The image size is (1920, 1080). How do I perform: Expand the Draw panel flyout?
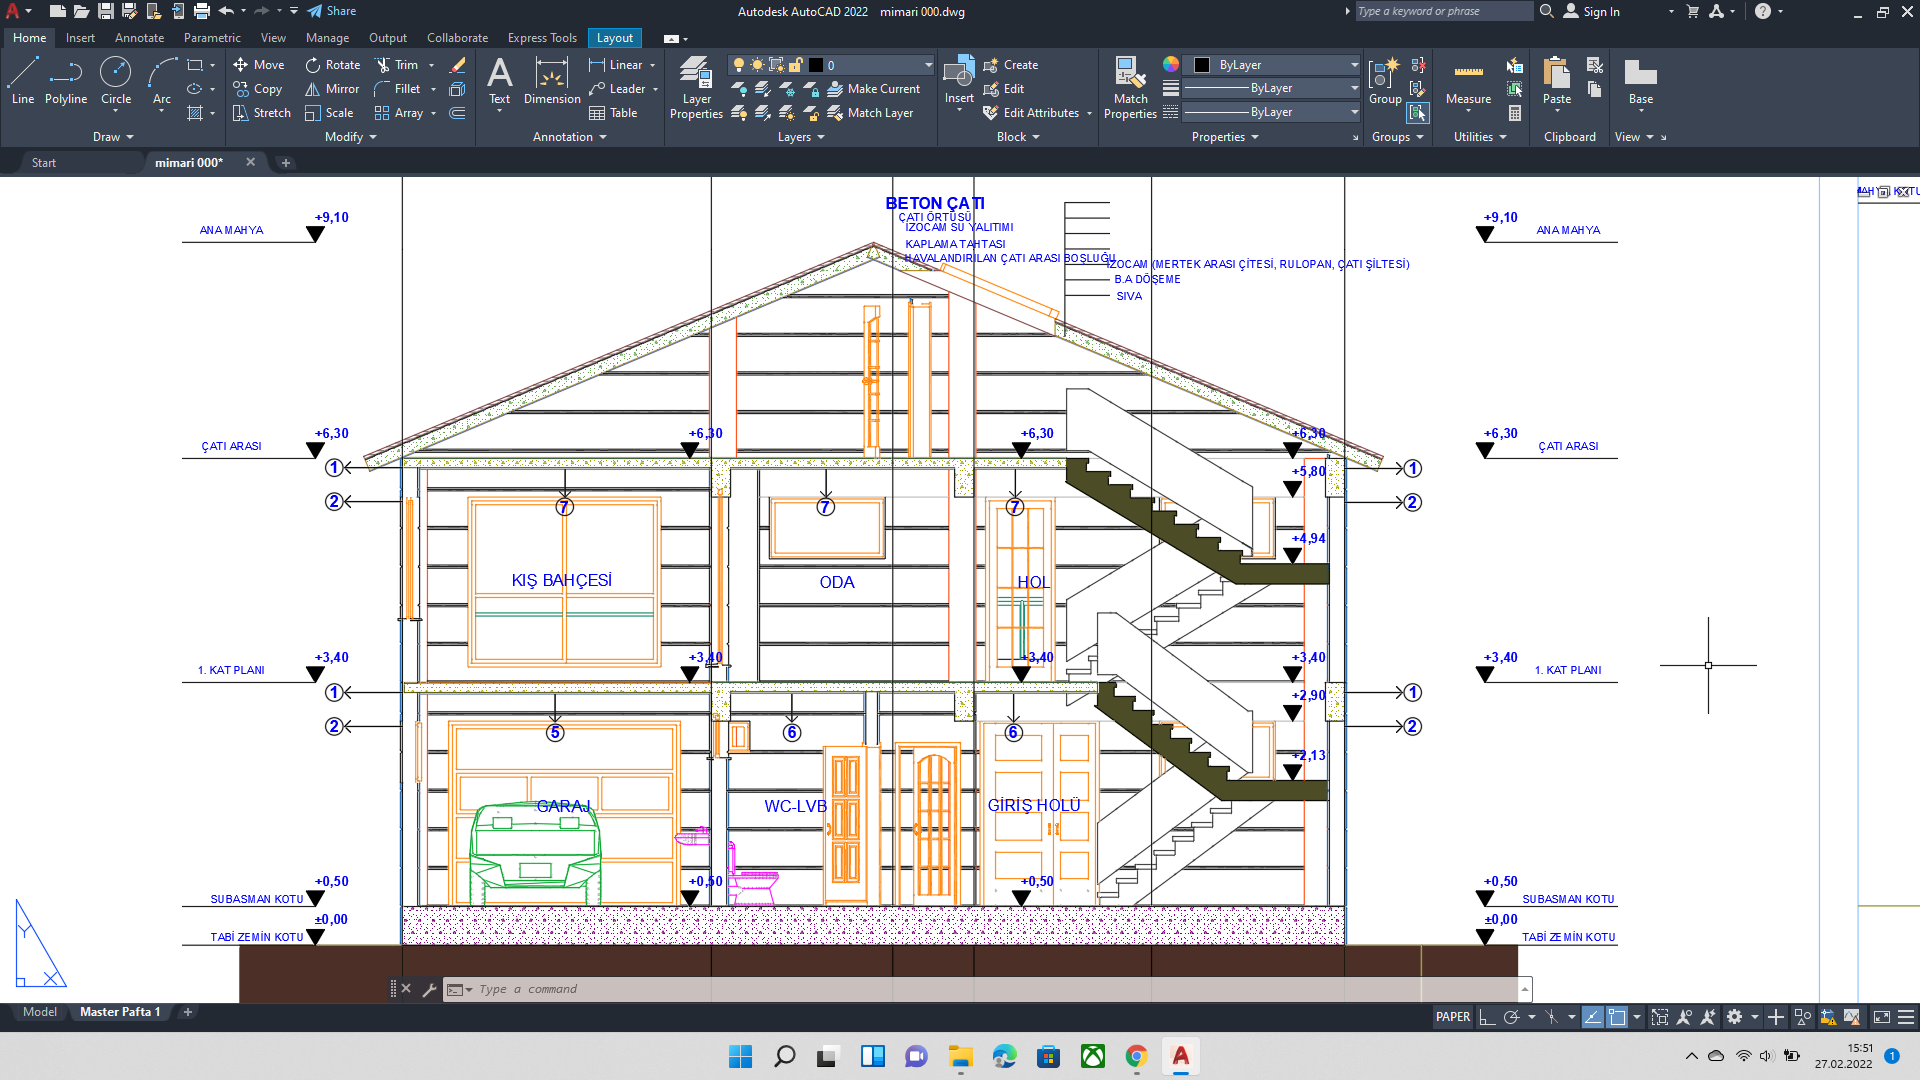113,137
